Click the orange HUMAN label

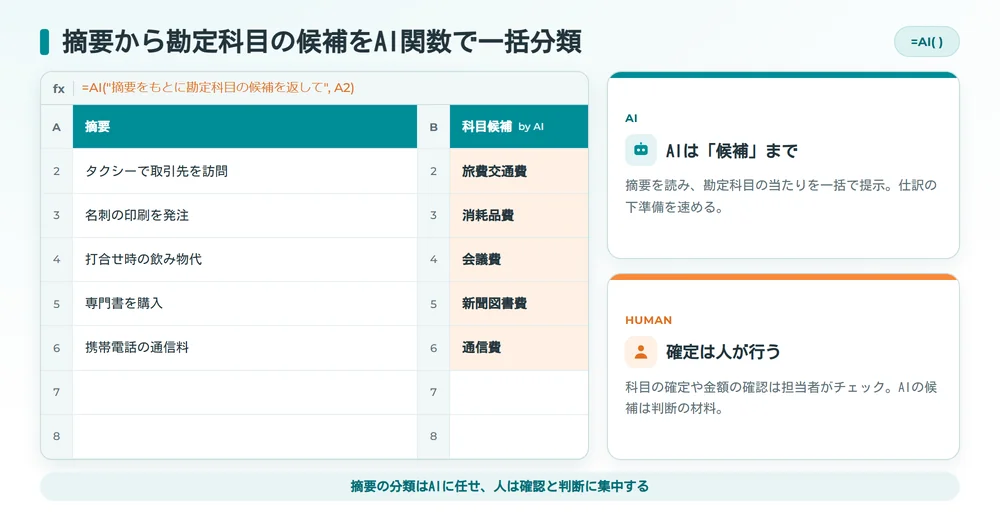(x=649, y=320)
